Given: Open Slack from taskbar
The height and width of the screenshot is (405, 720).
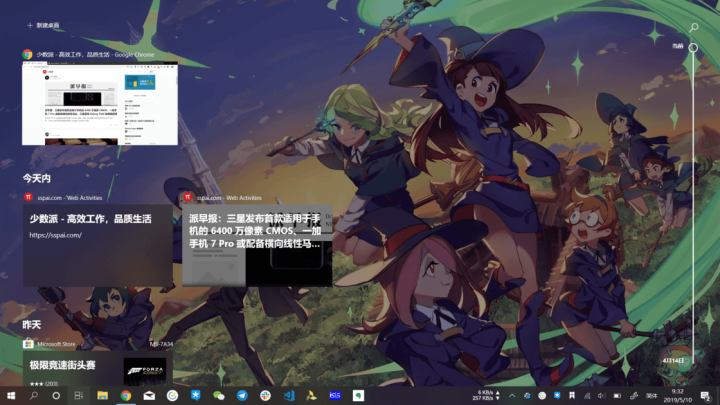Looking at the screenshot, I should pyautogui.click(x=265, y=395).
